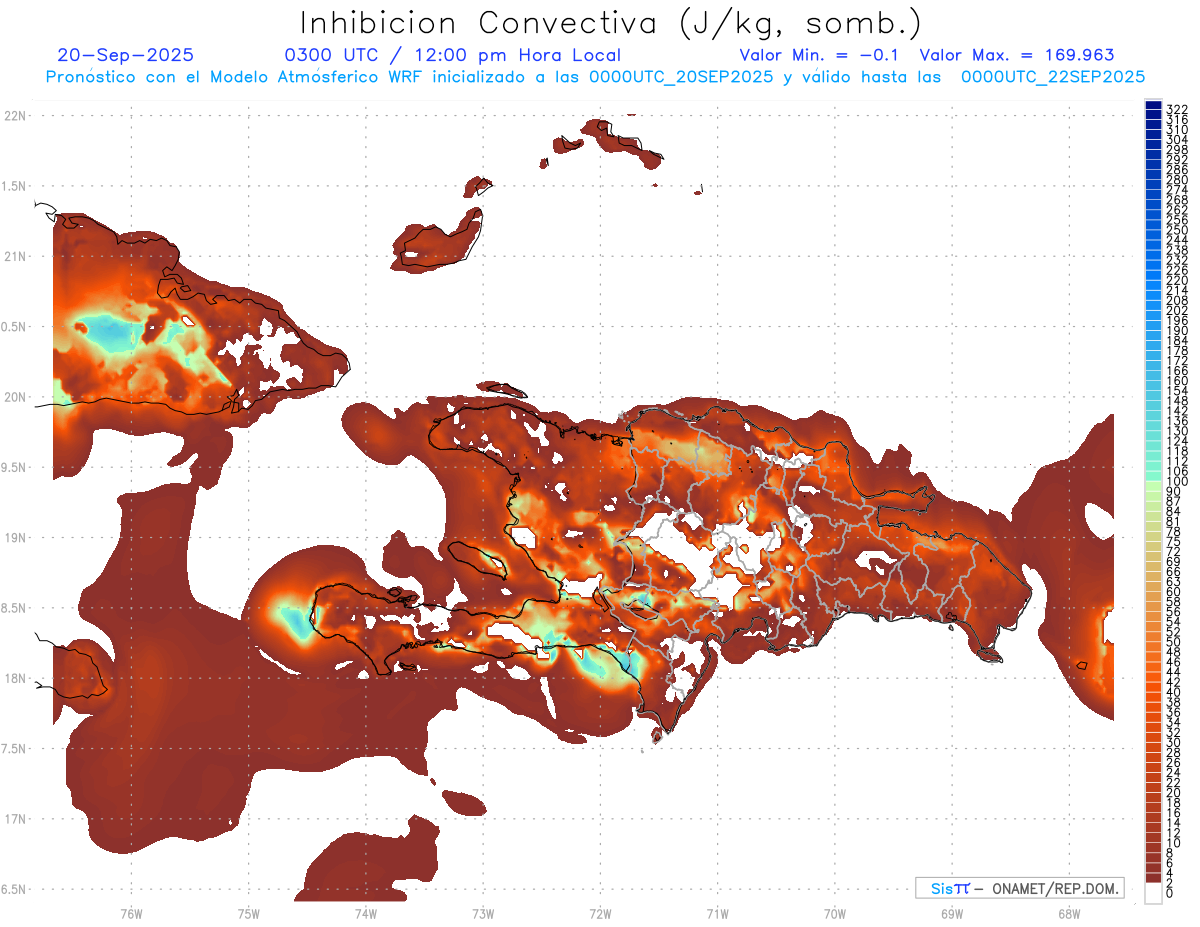Viewport: 1200px width, 927px height.
Task: Select the latitude label '22N'
Action: 15,115
